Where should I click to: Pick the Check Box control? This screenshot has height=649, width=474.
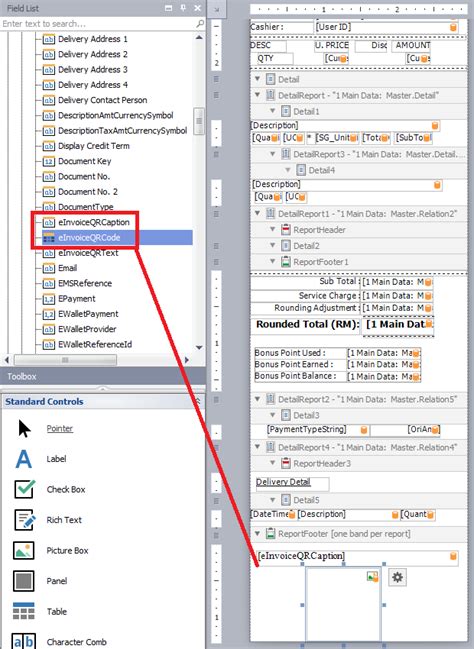coord(49,489)
